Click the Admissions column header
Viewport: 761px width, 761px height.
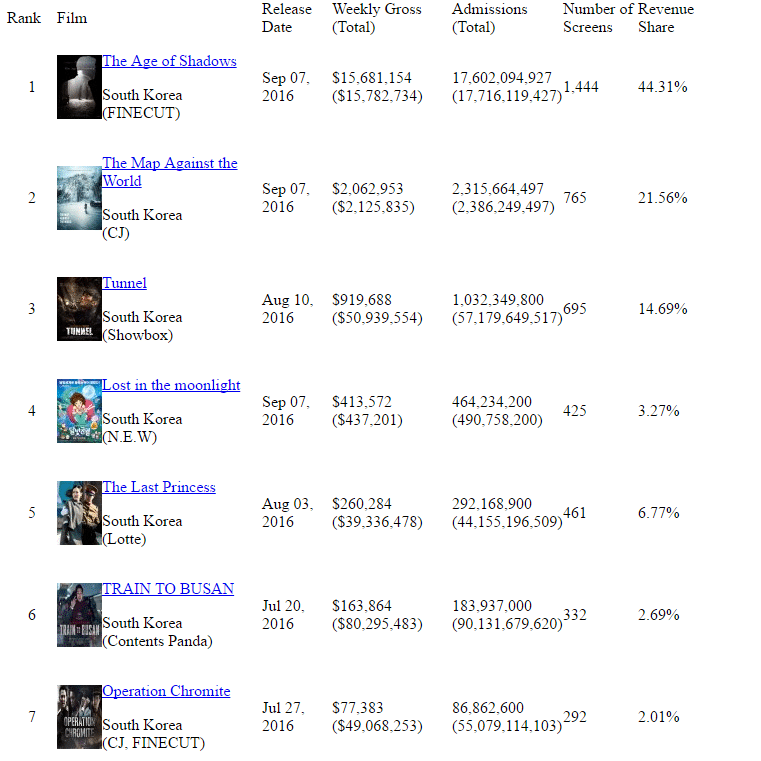489,18
